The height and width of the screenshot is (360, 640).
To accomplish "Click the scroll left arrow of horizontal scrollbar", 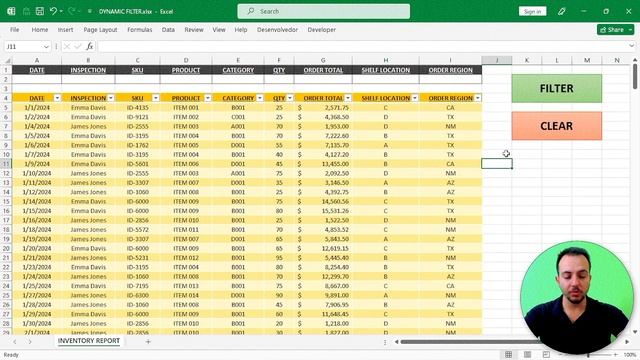I will click(x=396, y=342).
